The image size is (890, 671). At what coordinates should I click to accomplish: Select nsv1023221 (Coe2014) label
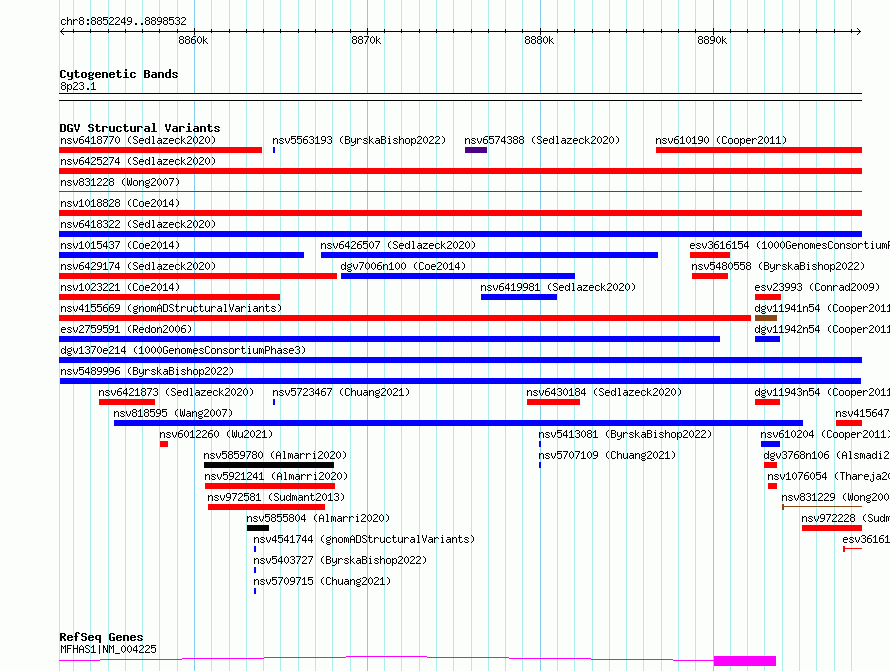tap(120, 287)
